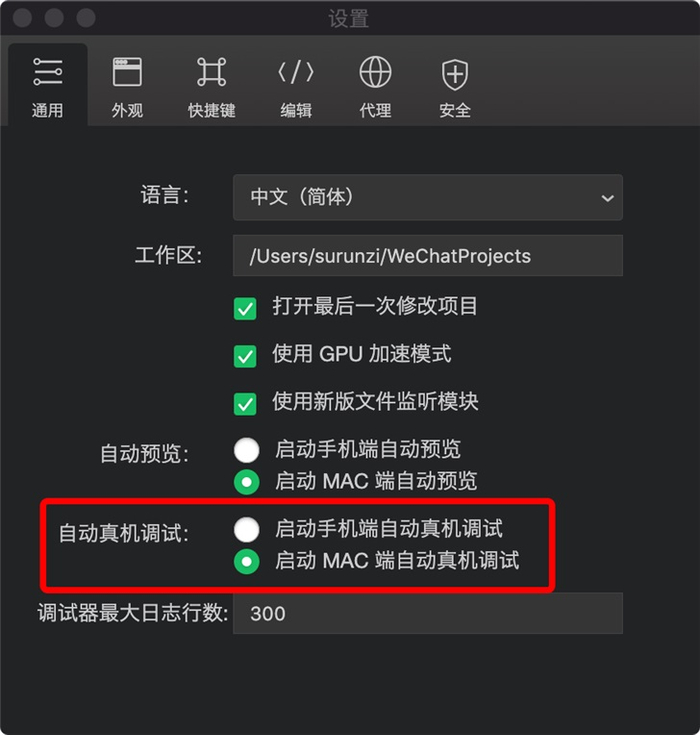
Task: Select 启动手机端自动预览 radio button
Action: pos(247,450)
